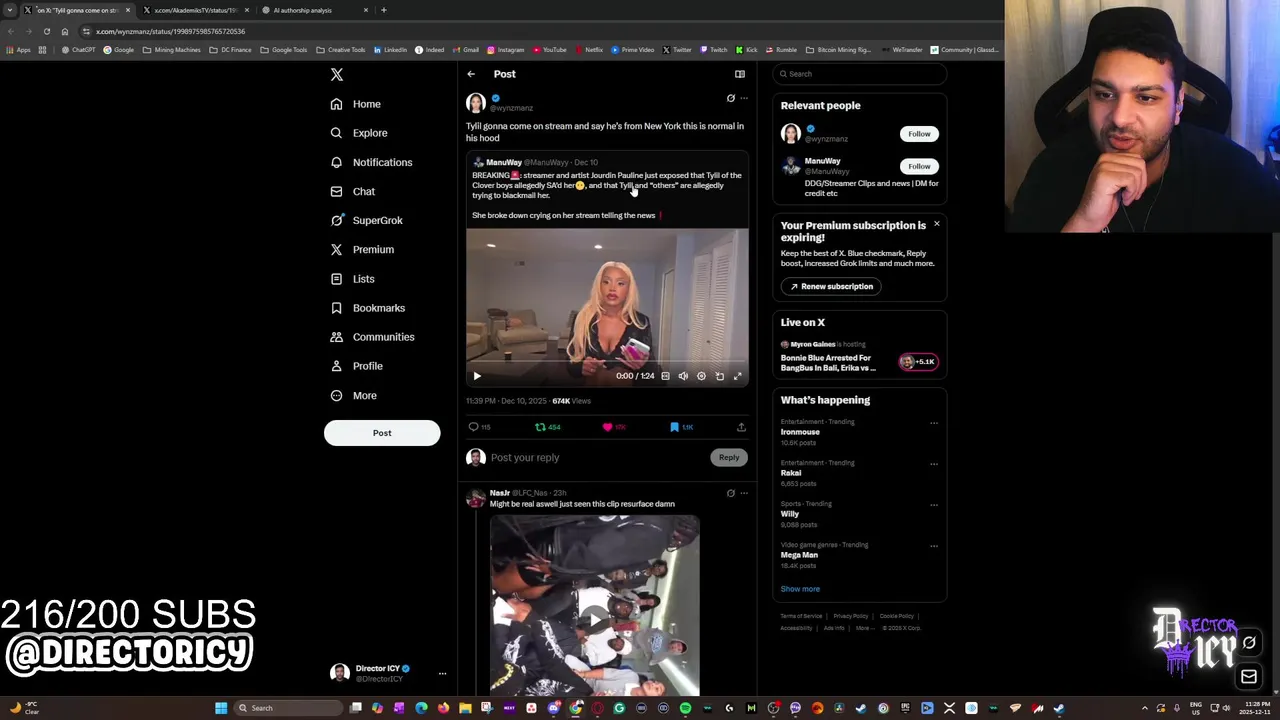
Task: Click the video progress bar
Action: (x=607, y=362)
